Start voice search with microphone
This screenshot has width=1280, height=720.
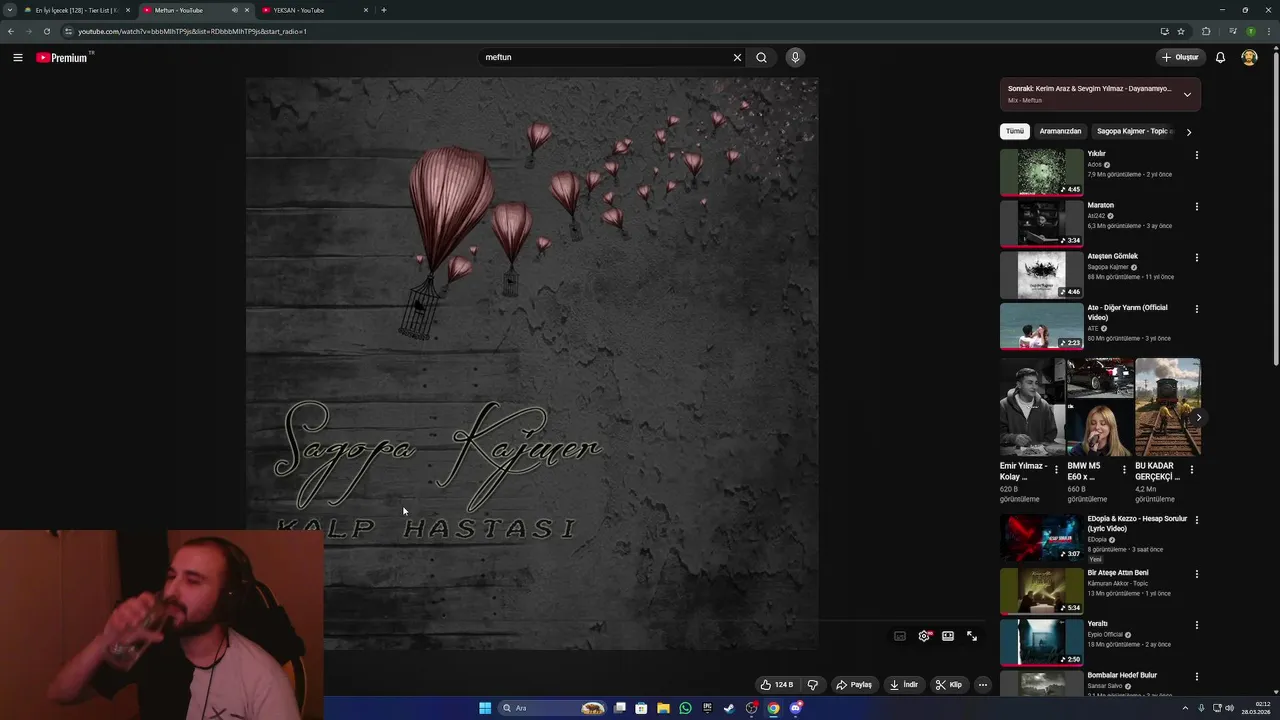pos(795,57)
